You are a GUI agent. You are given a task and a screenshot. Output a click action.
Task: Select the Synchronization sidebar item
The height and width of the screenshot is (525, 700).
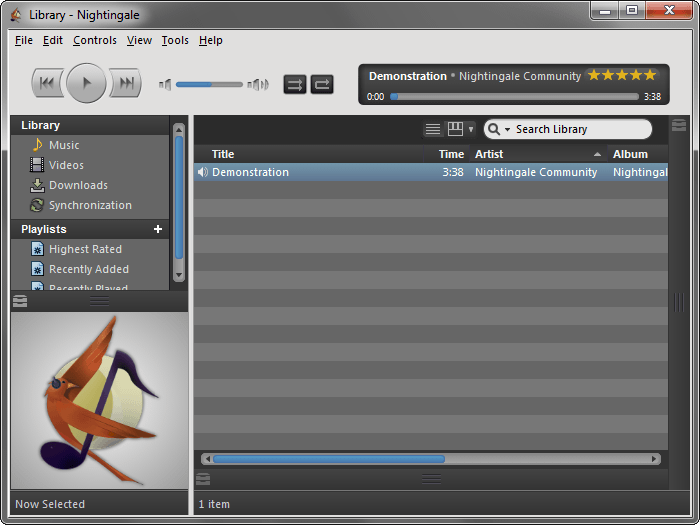(x=90, y=205)
